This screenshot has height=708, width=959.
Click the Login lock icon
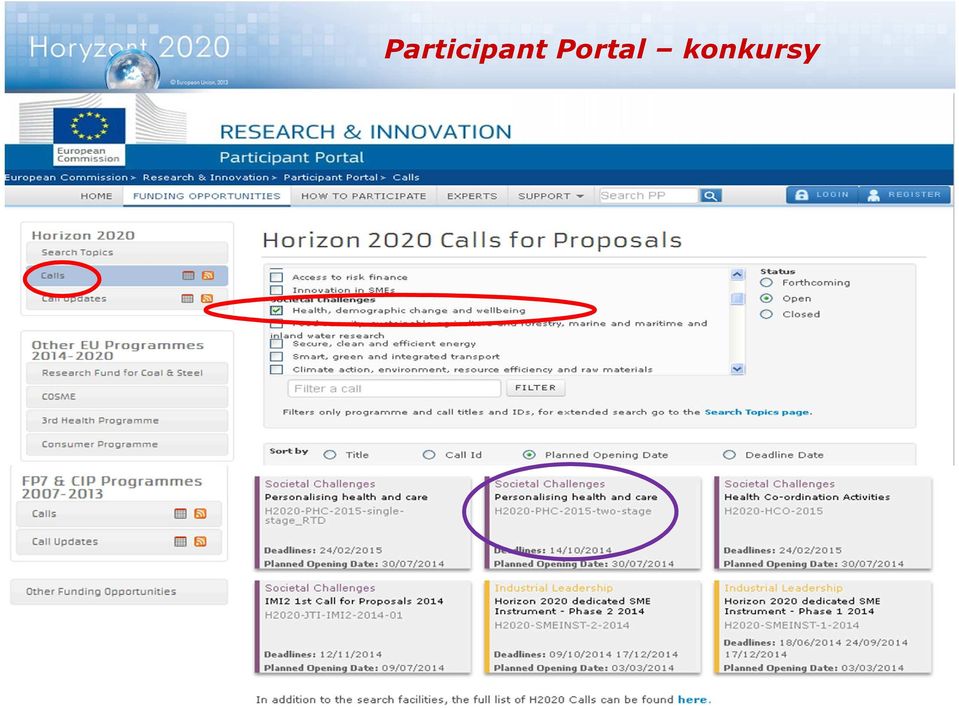tap(801, 195)
